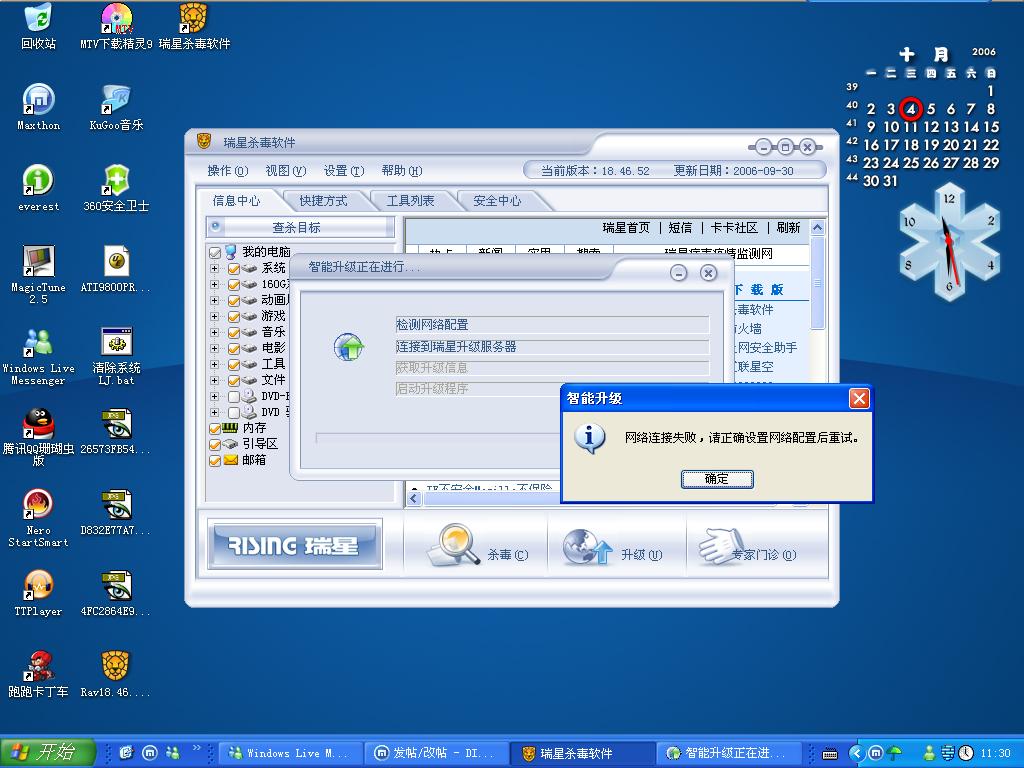This screenshot has height=768, width=1024.
Task: Expand the 文件 drive tree node
Action: 214,380
